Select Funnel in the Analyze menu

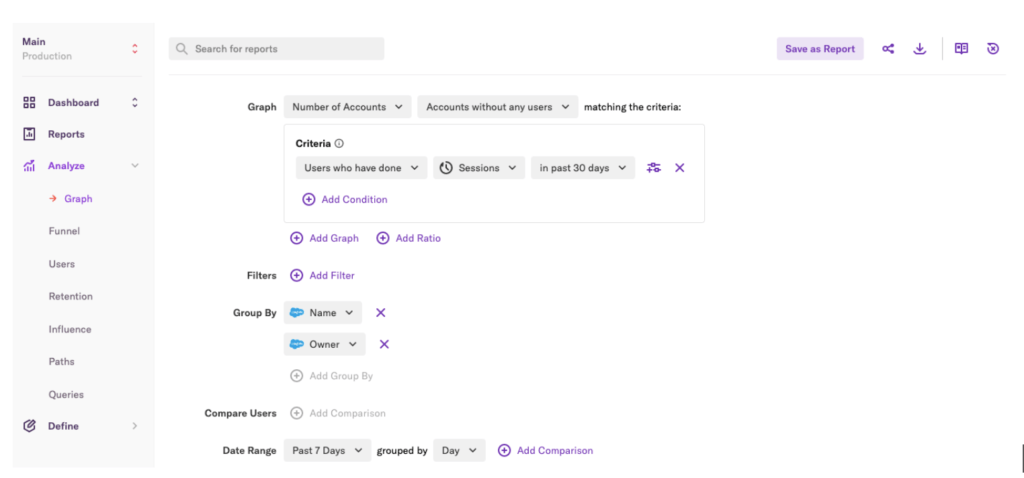click(64, 231)
